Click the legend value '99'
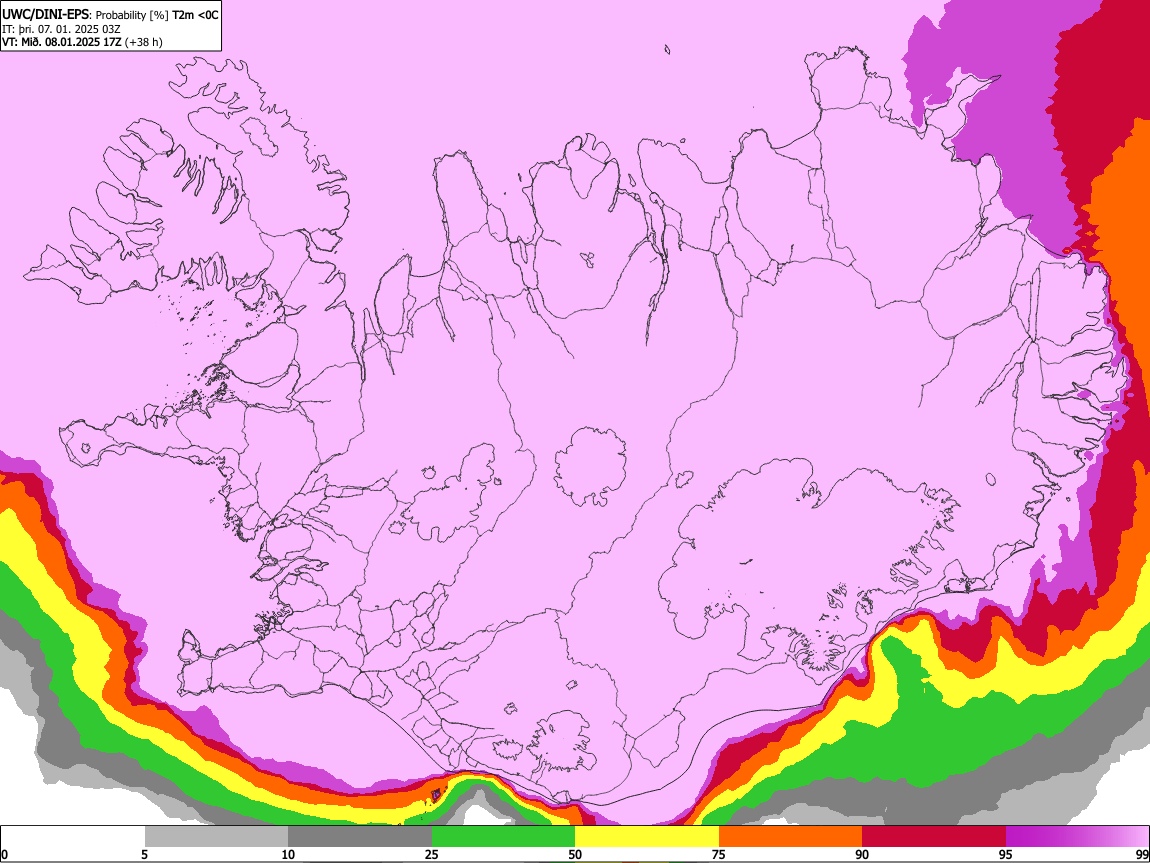The image size is (1150, 863). tap(1141, 854)
